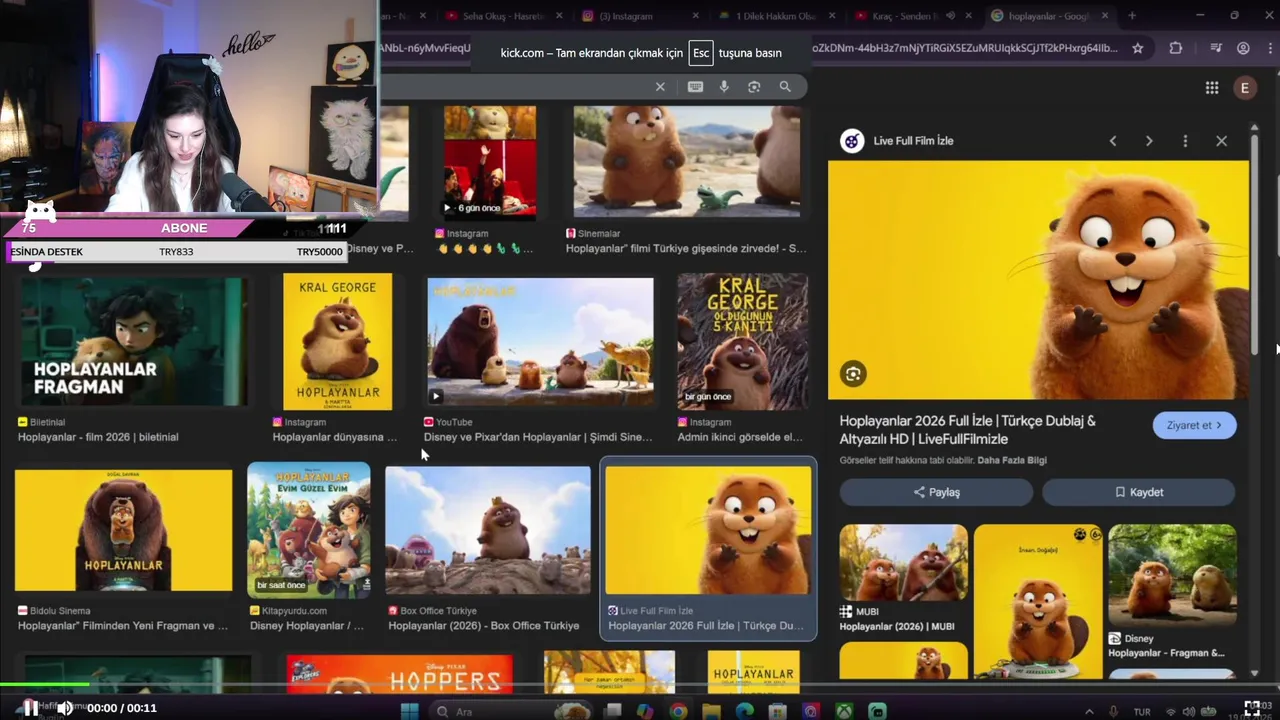The height and width of the screenshot is (720, 1280).
Task: Open Google Lens image search
Action: (754, 87)
